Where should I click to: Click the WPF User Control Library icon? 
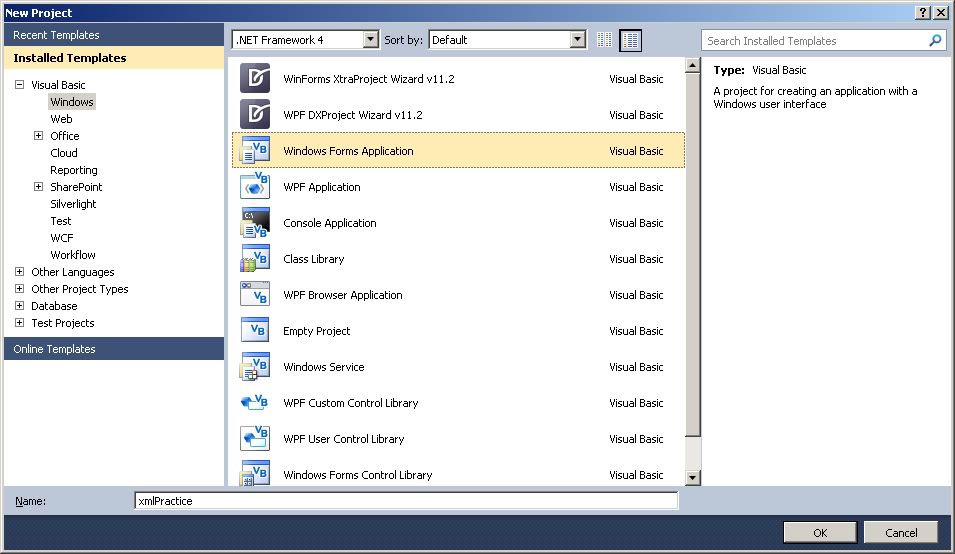255,438
